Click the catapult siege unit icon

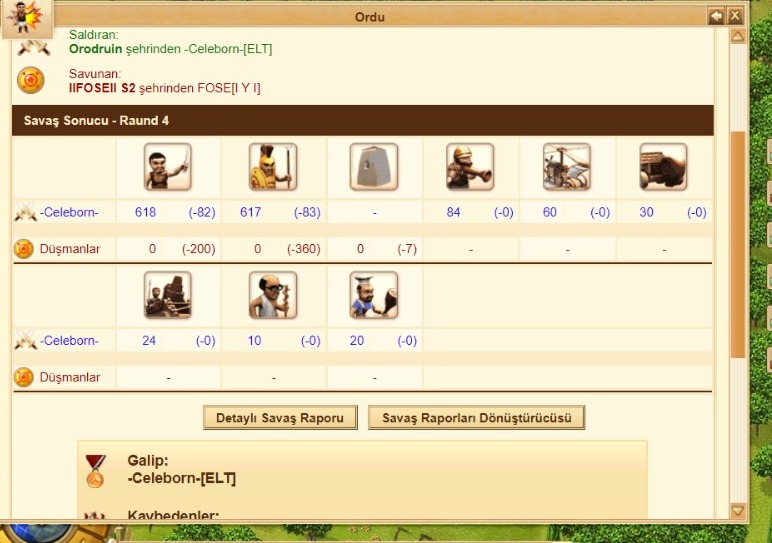(x=167, y=295)
